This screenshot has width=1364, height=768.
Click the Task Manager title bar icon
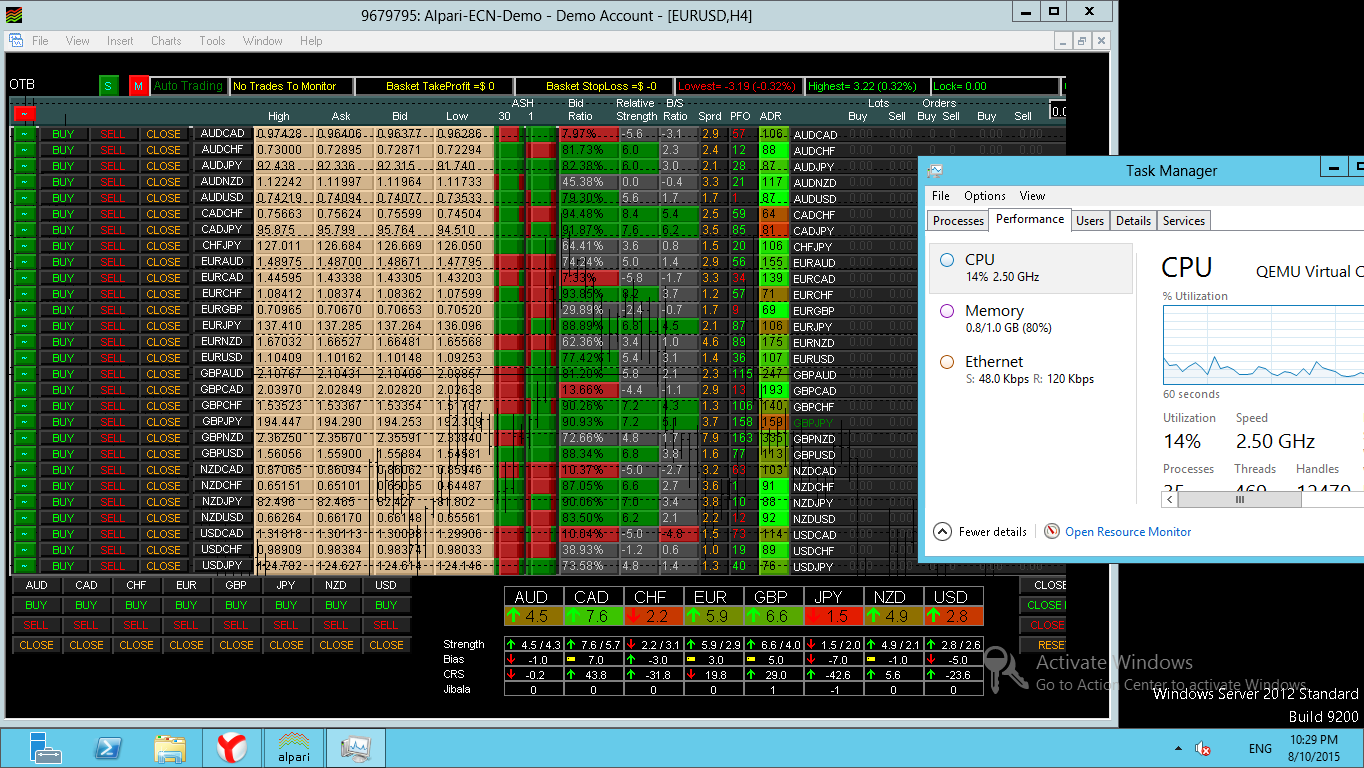pyautogui.click(x=935, y=171)
